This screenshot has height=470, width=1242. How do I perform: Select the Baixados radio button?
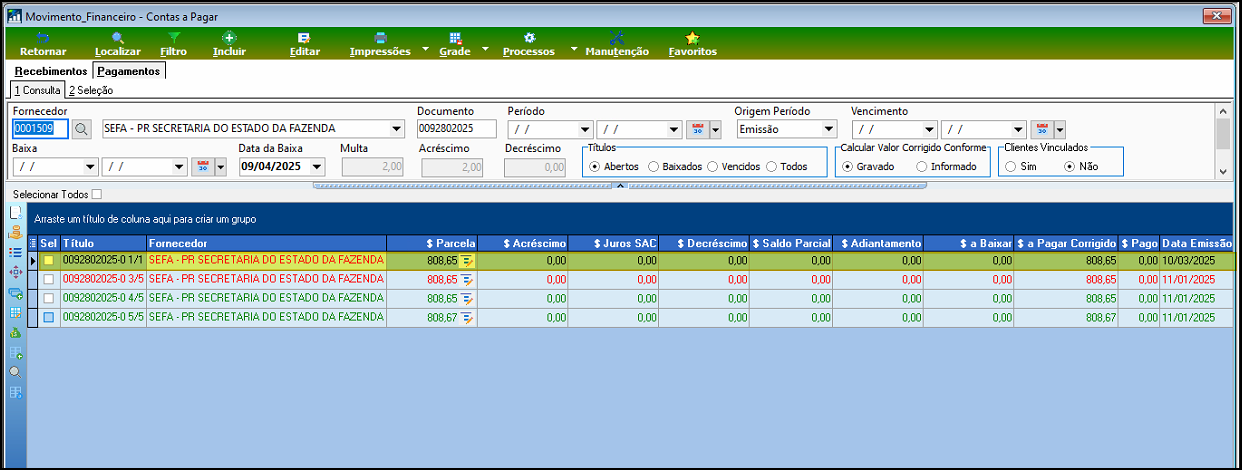coord(654,167)
